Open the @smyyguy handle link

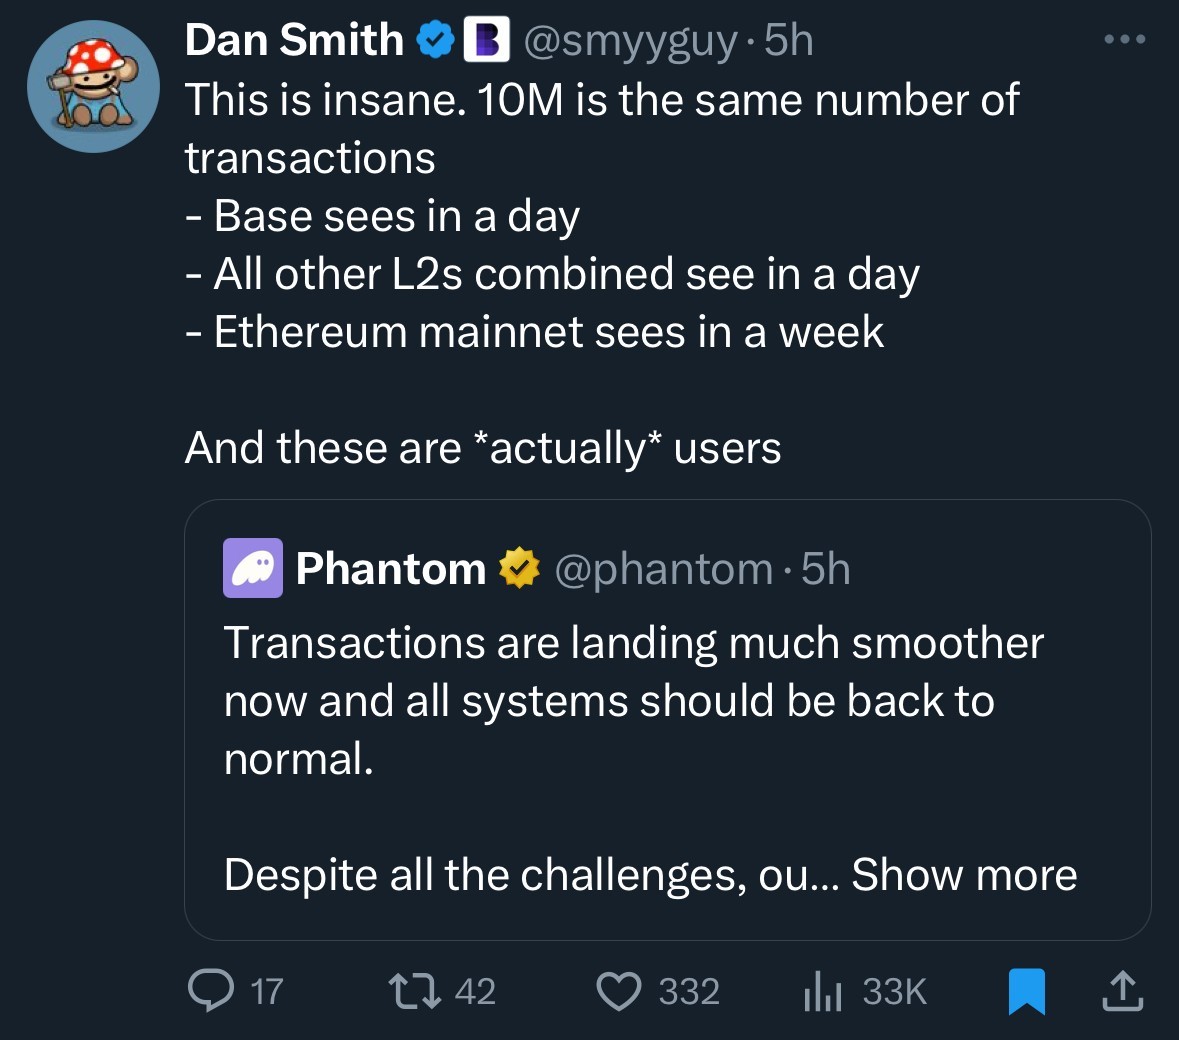[631, 40]
